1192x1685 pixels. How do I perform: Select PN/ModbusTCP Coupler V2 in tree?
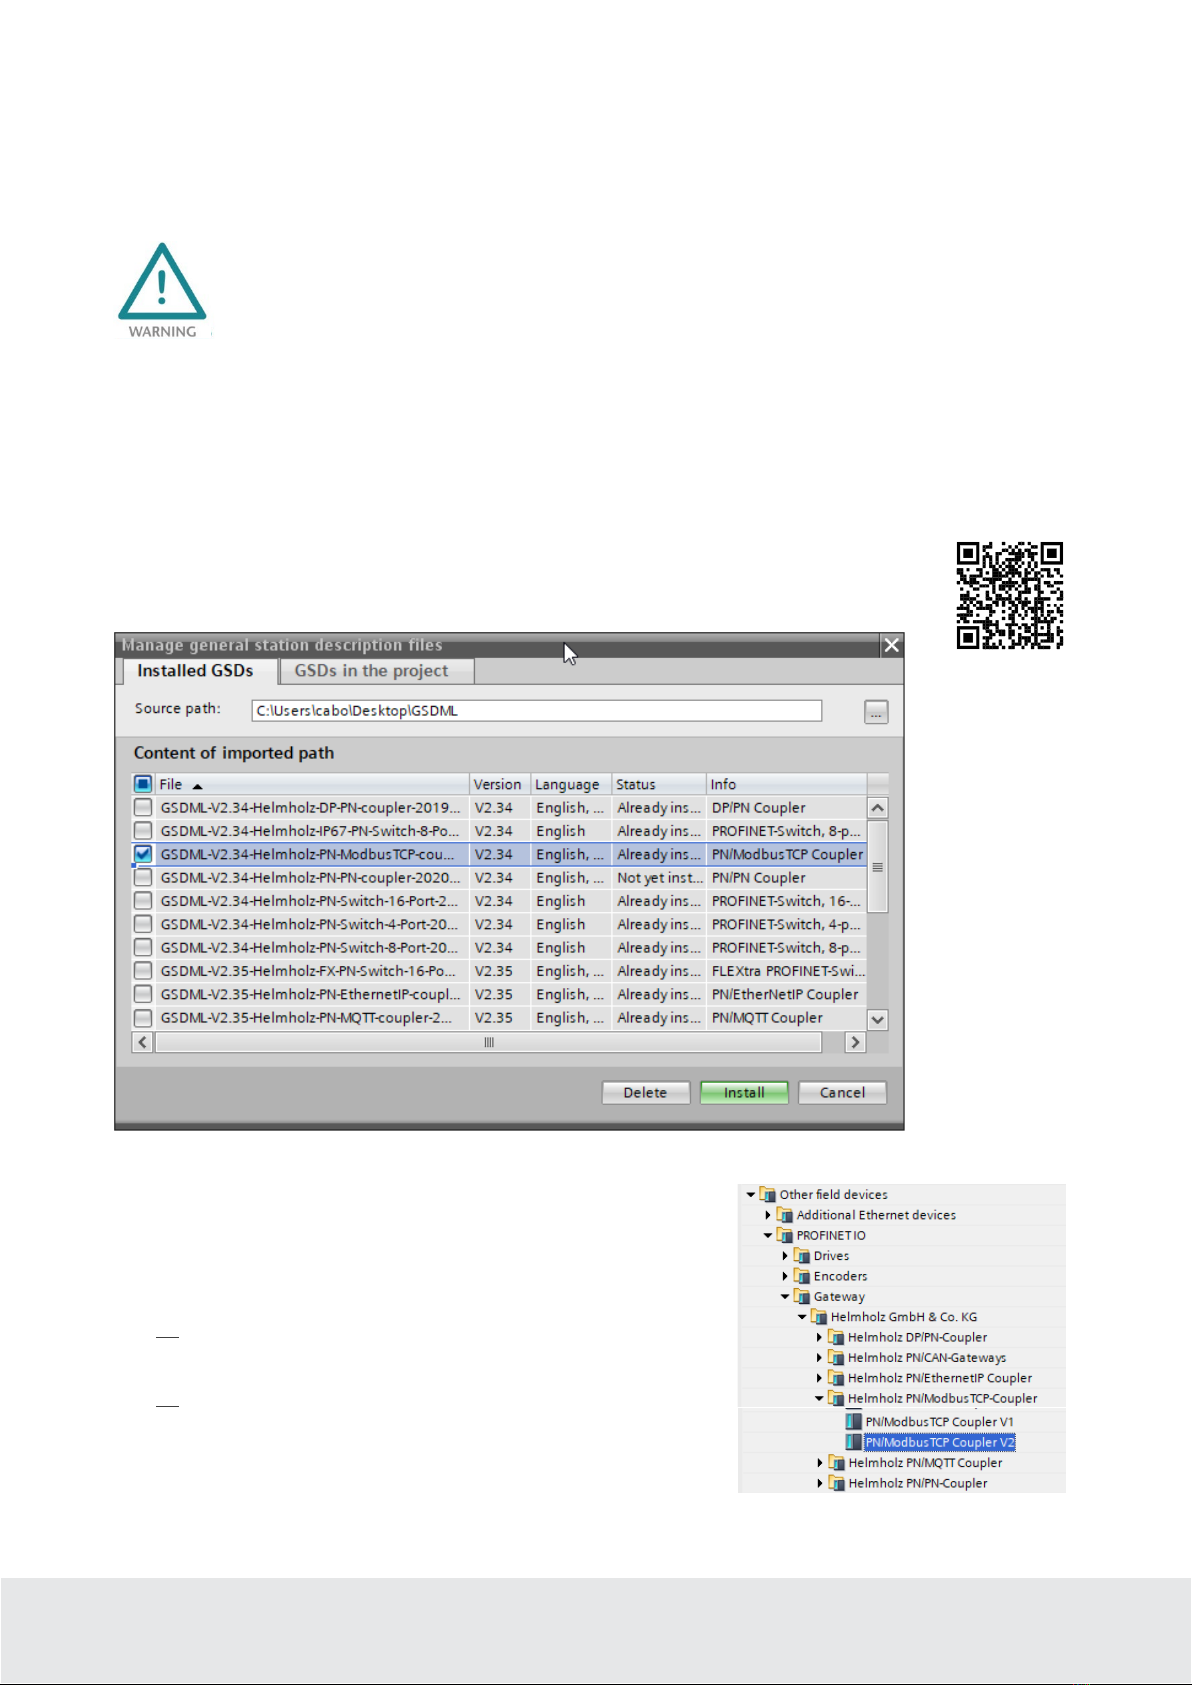940,1442
